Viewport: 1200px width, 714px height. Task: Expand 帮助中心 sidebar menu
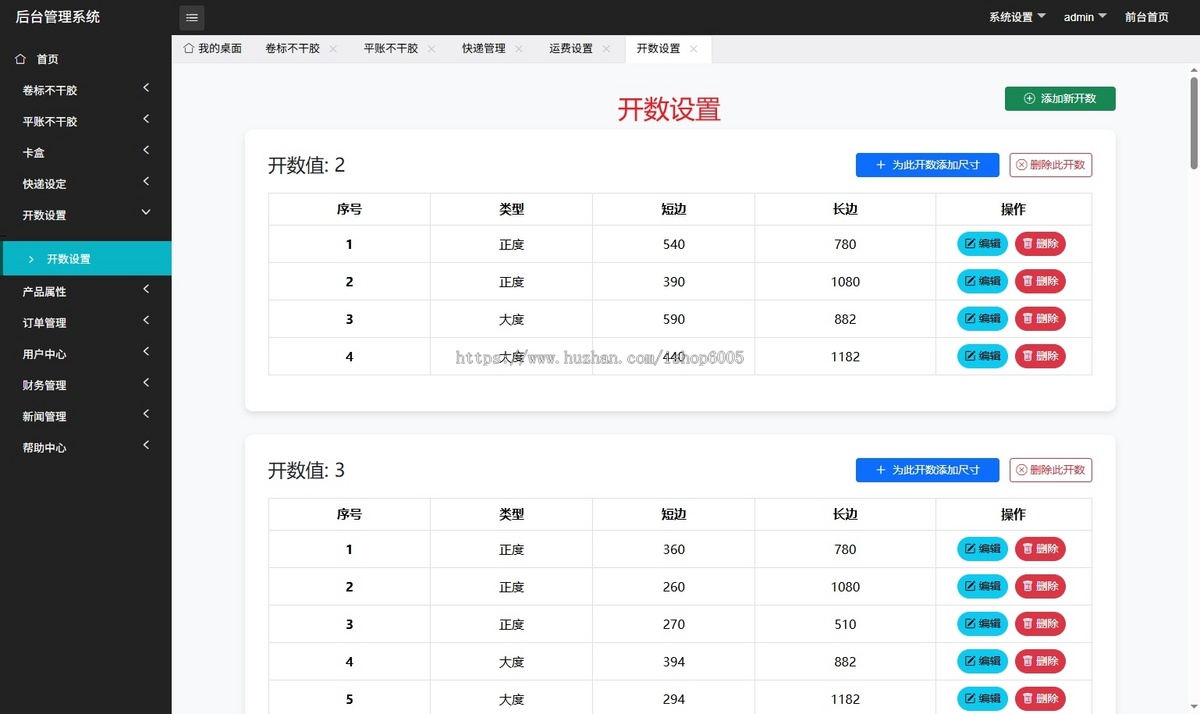coord(86,448)
